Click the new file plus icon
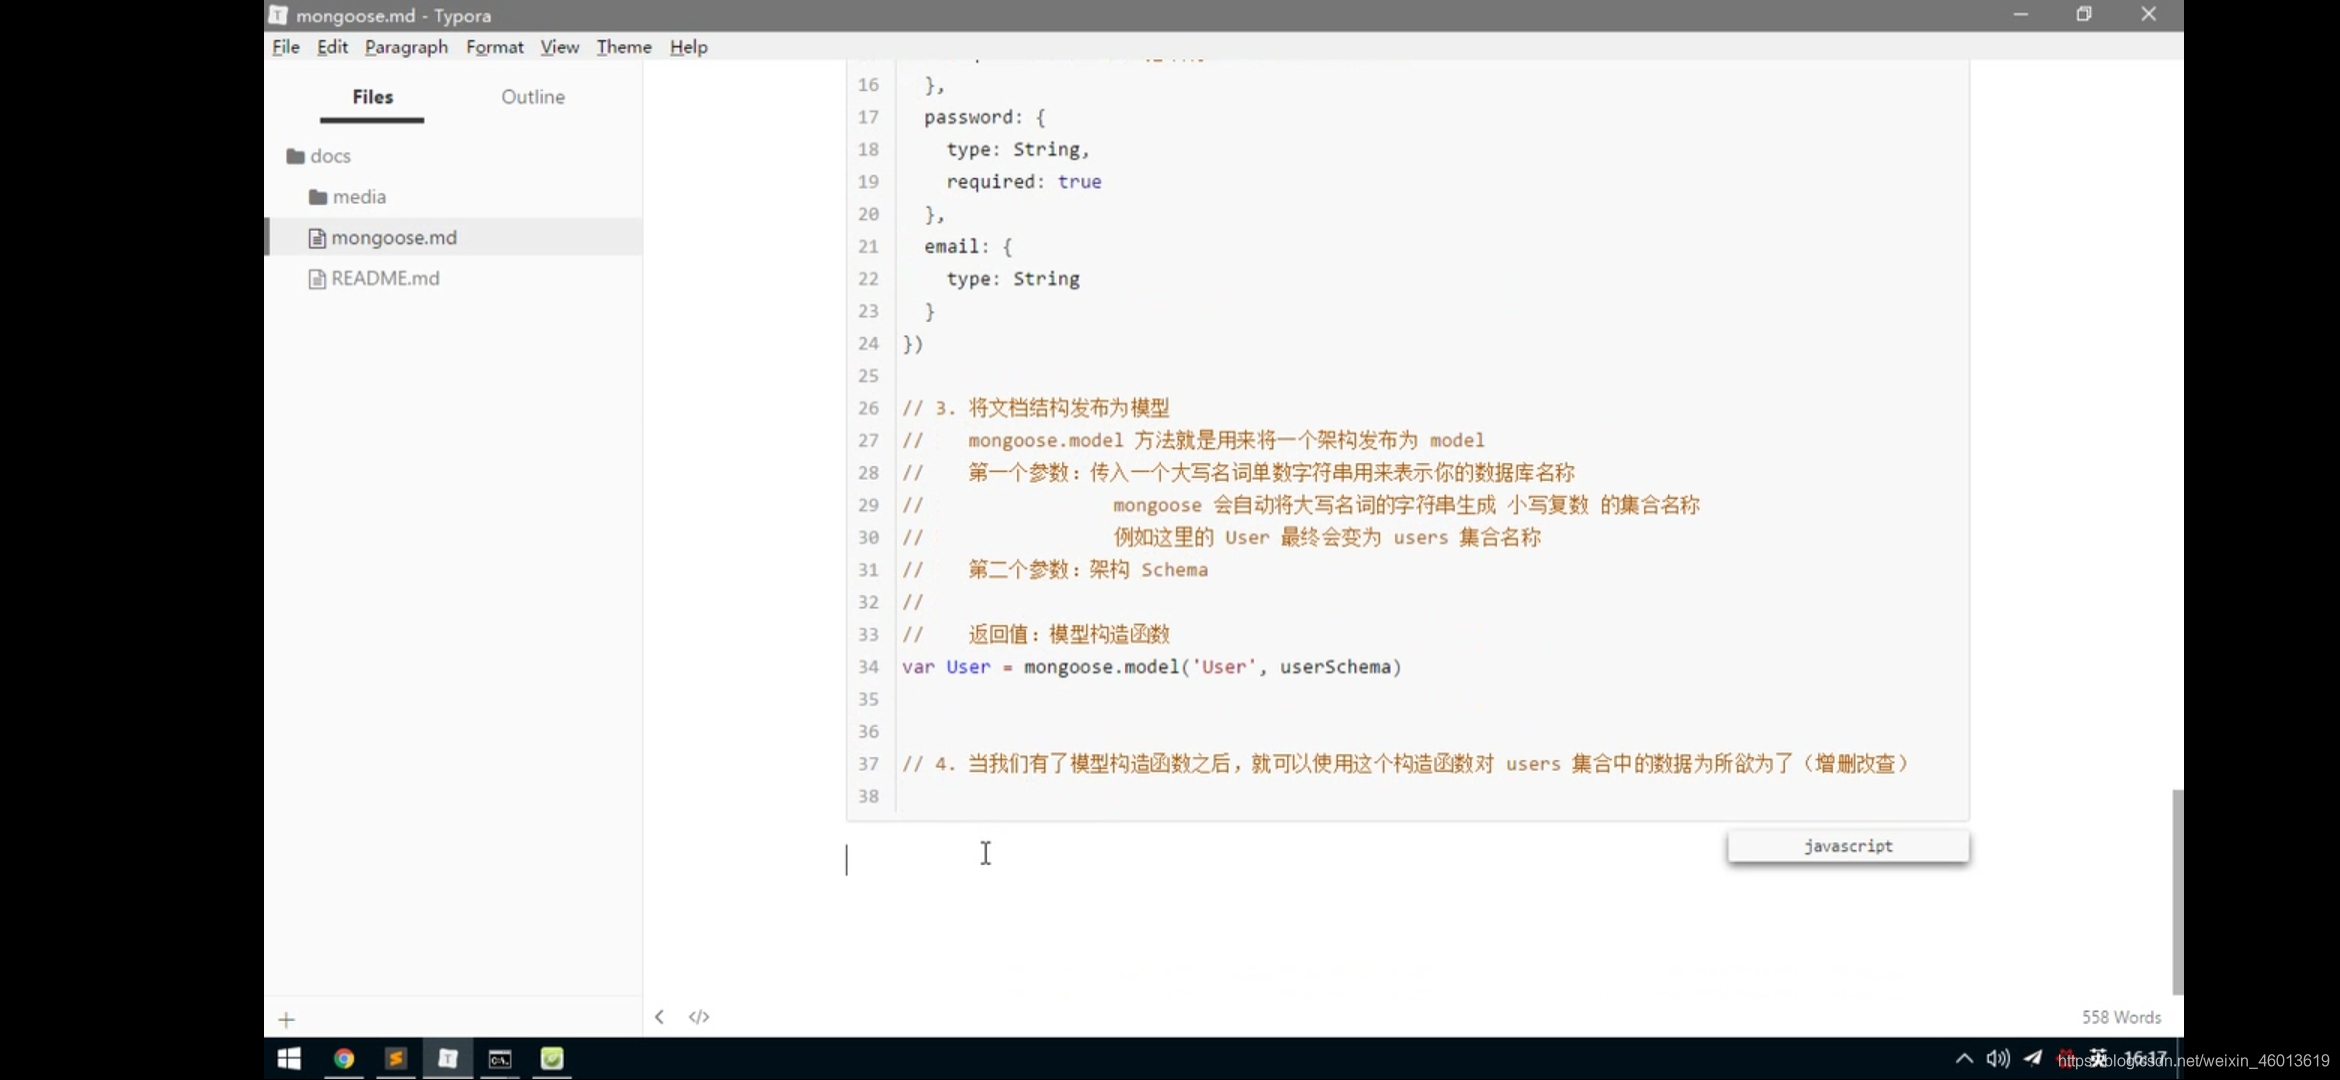 click(286, 1020)
